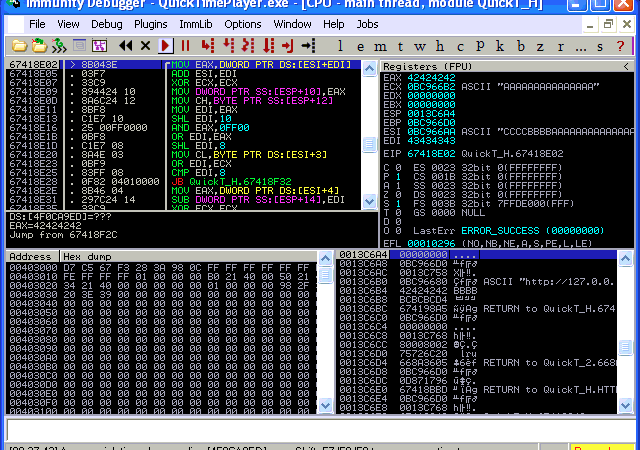Image resolution: width=640 pixels, height=450 pixels.
Task: Show Breakpoints window with 'b' button
Action: [518, 46]
